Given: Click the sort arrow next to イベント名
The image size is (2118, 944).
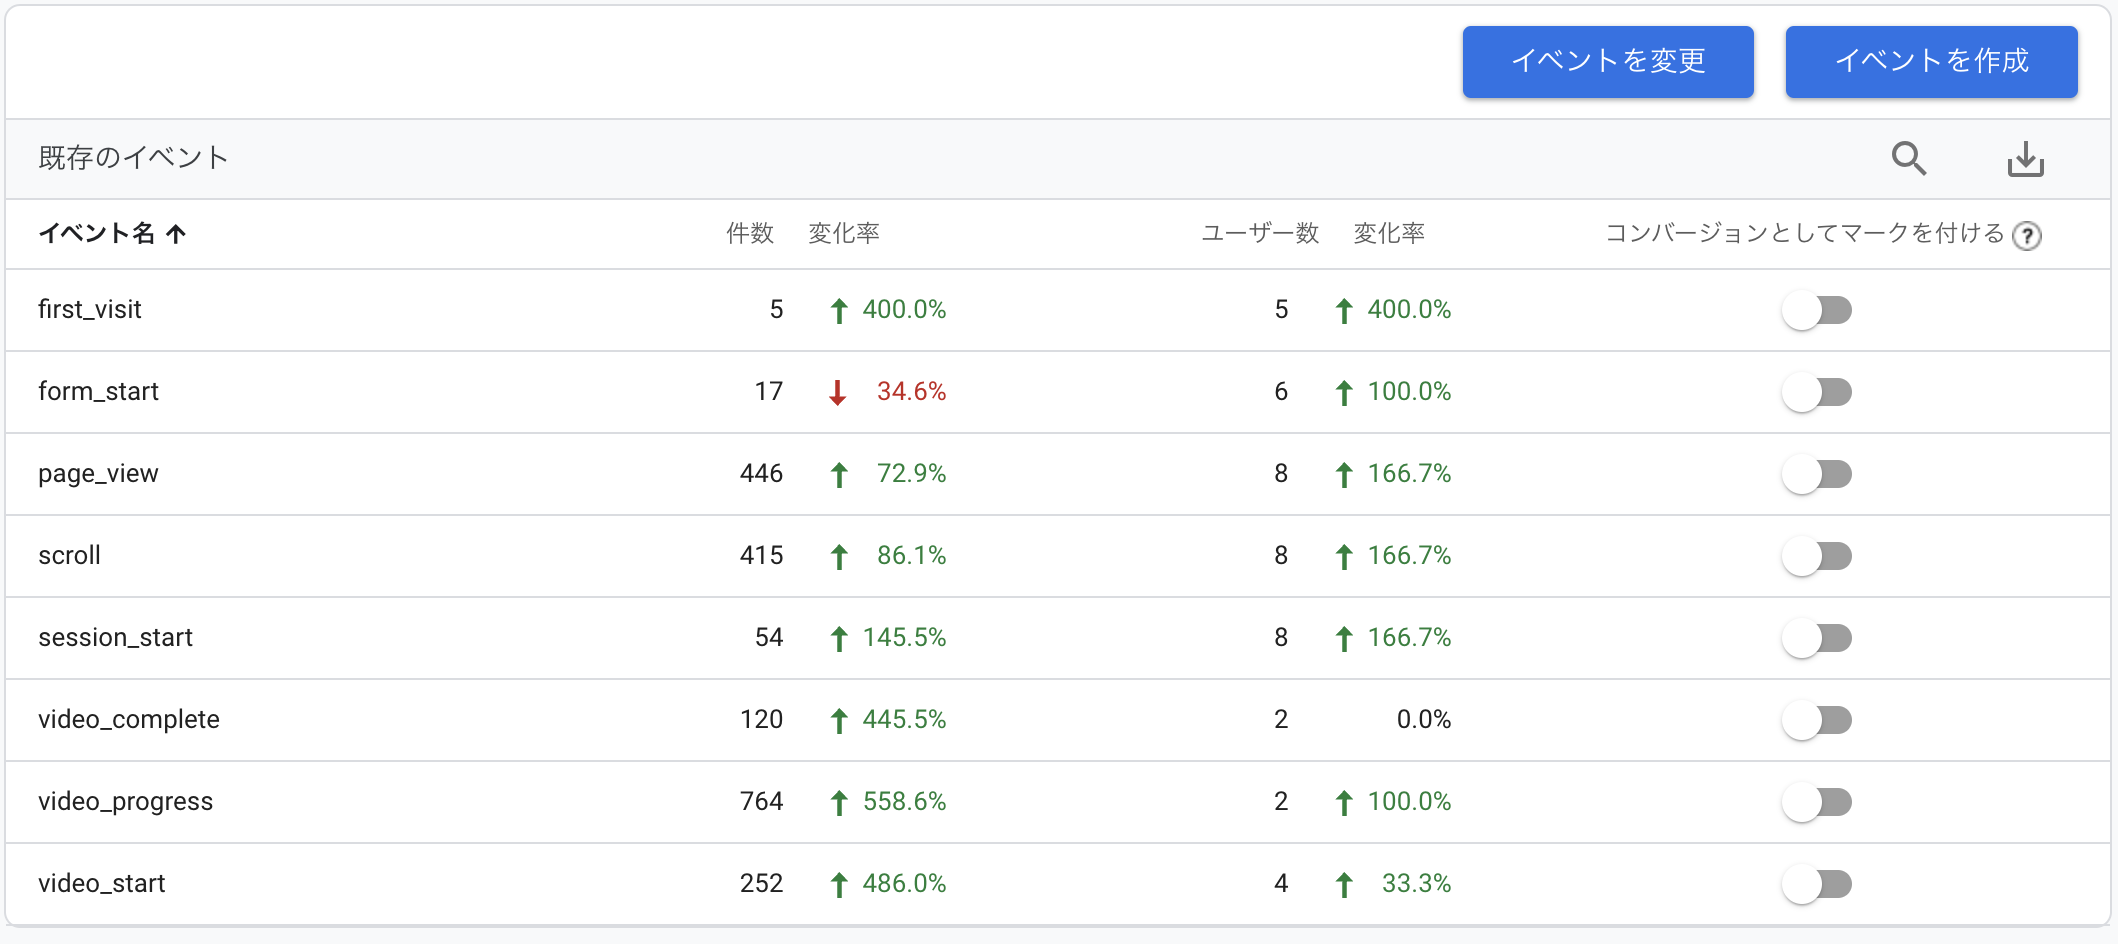Looking at the screenshot, I should [176, 234].
